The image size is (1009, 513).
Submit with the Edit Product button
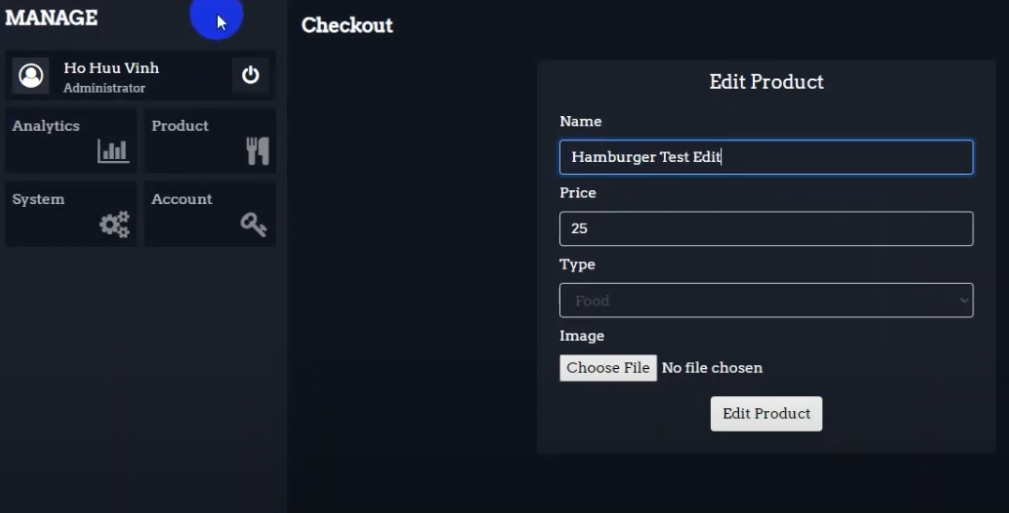point(766,414)
